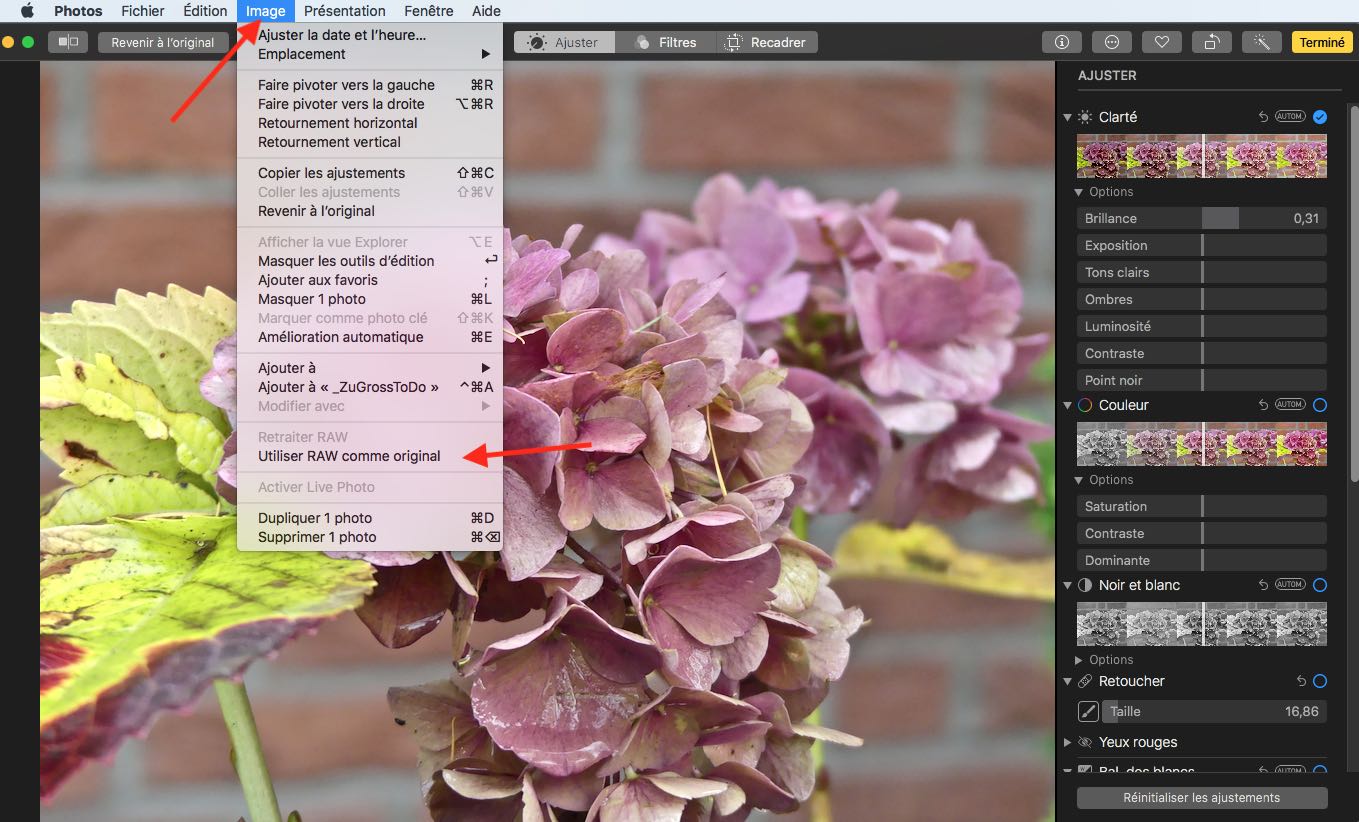This screenshot has width=1359, height=822.
Task: Click the Retoucher bandage icon
Action: [1085, 681]
